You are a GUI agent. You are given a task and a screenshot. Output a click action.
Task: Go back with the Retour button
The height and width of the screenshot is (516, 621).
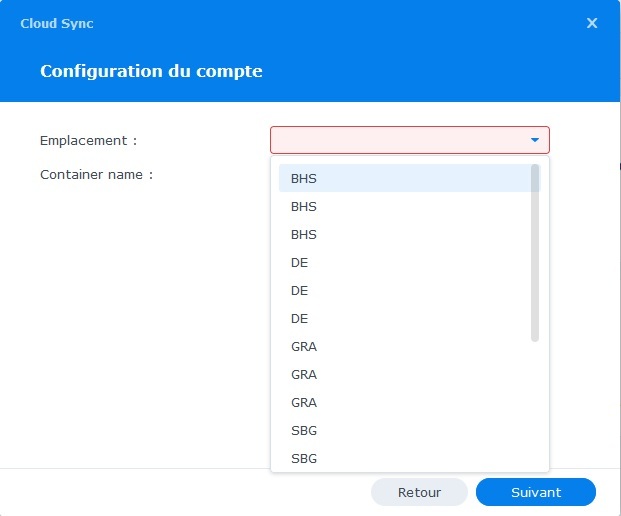pyautogui.click(x=419, y=492)
